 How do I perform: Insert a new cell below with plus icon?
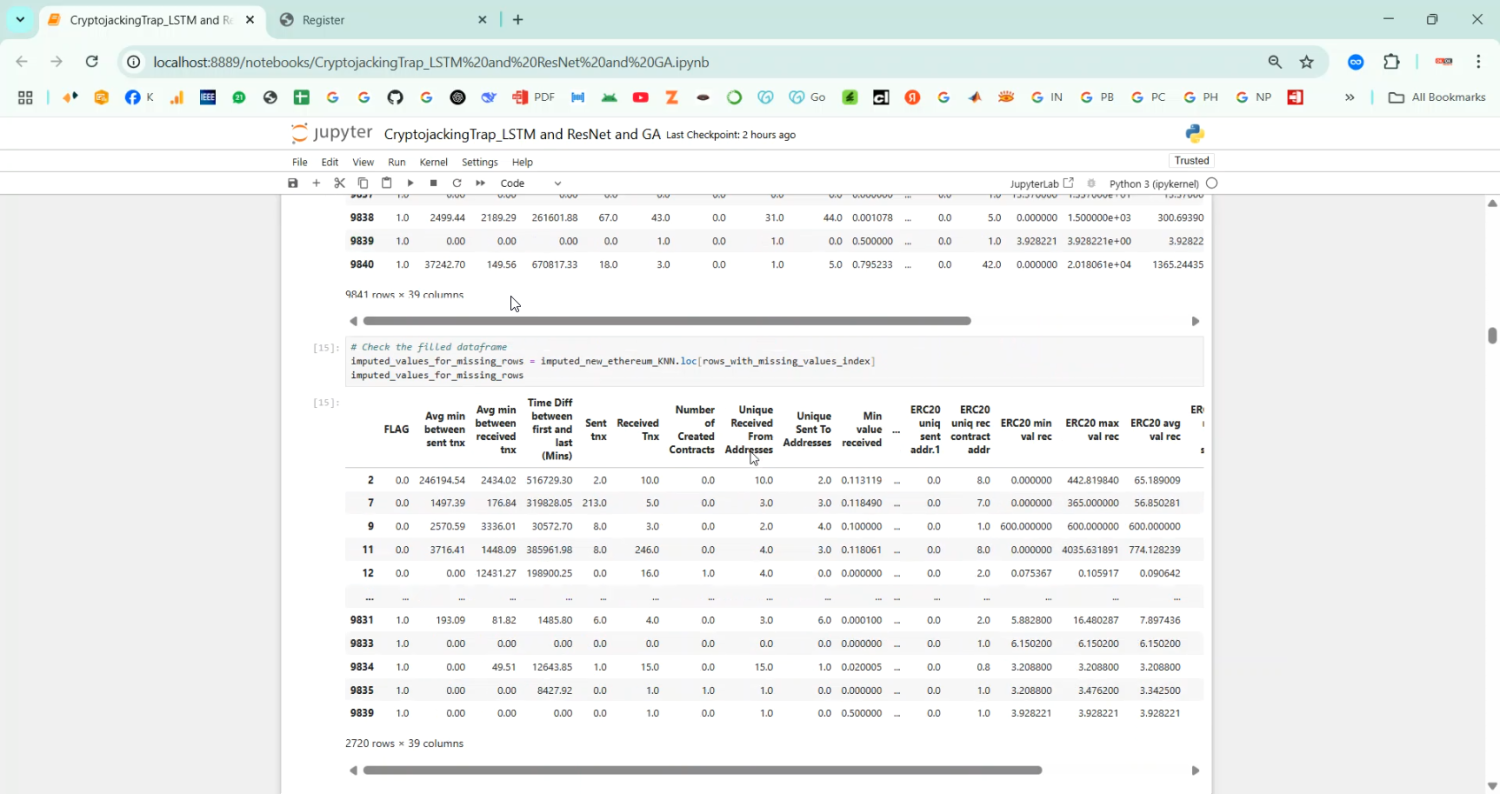(316, 183)
